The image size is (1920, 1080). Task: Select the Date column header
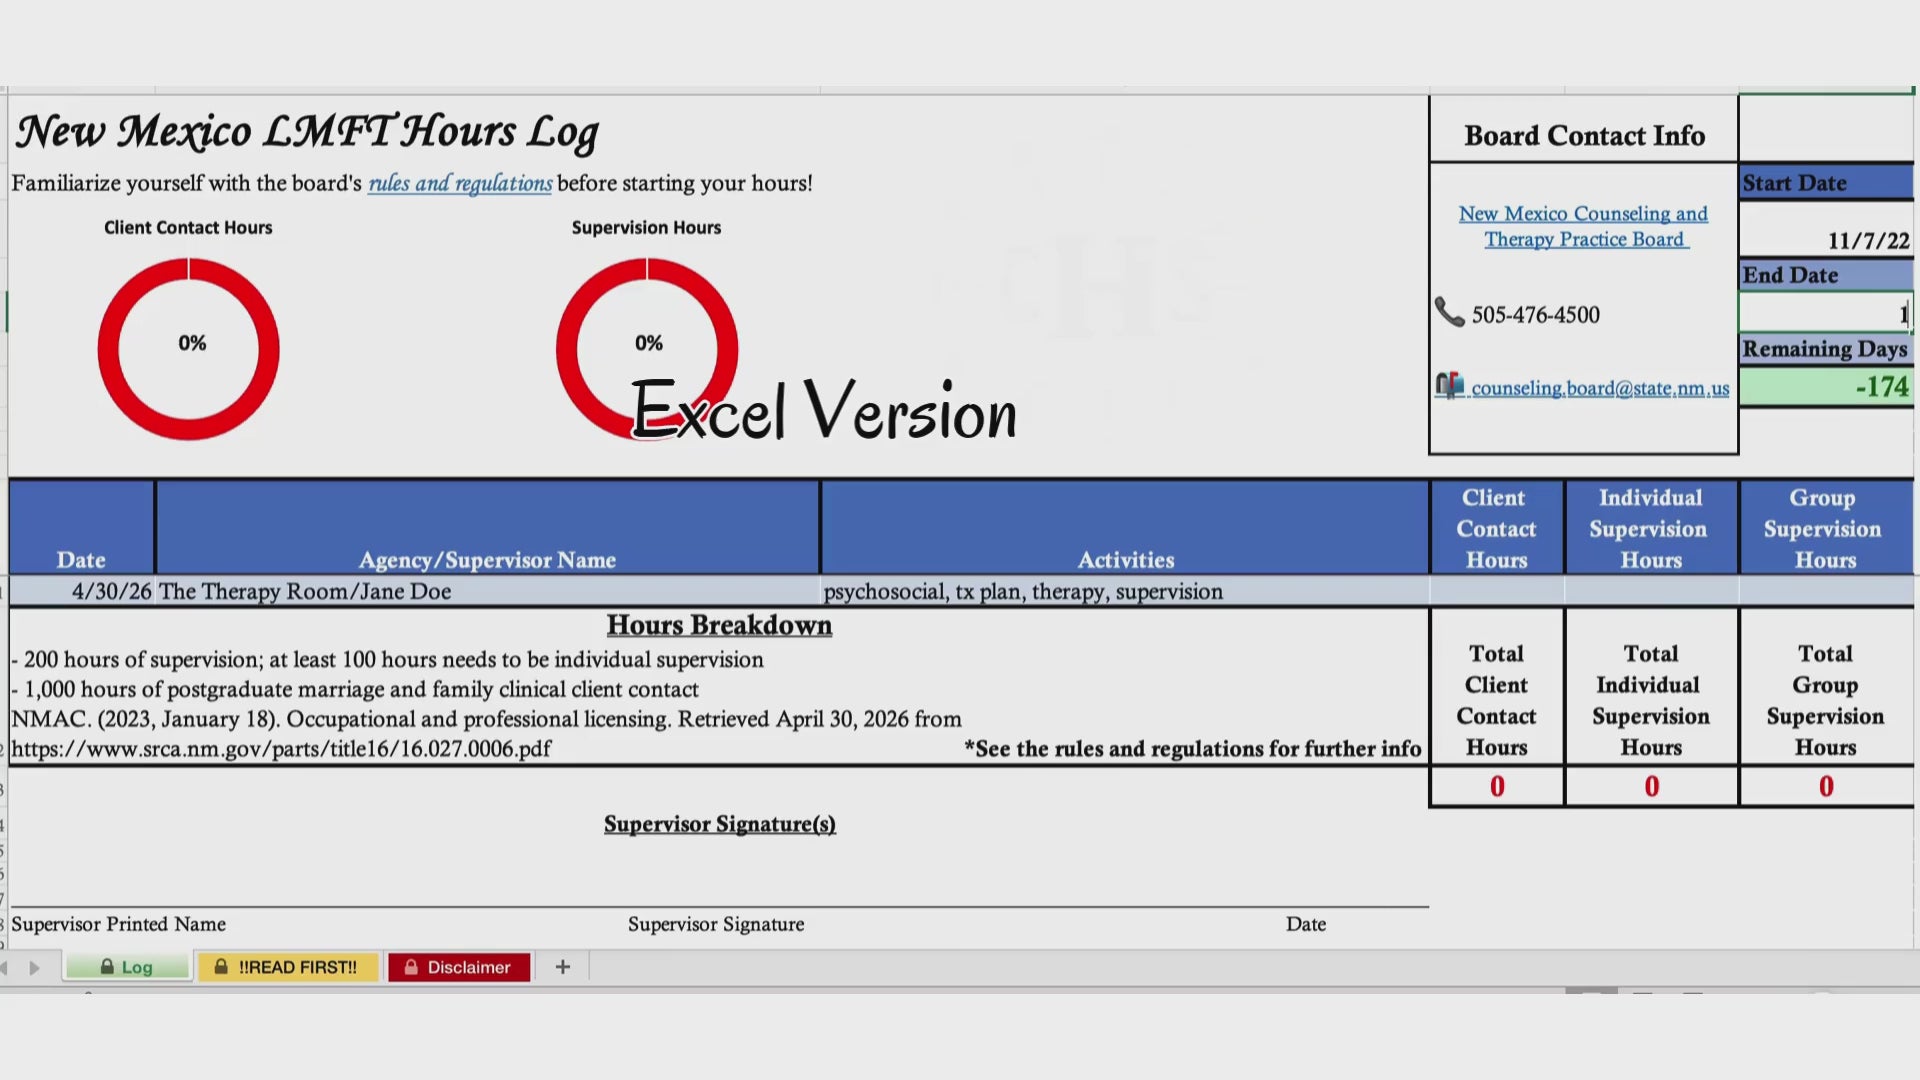82,528
